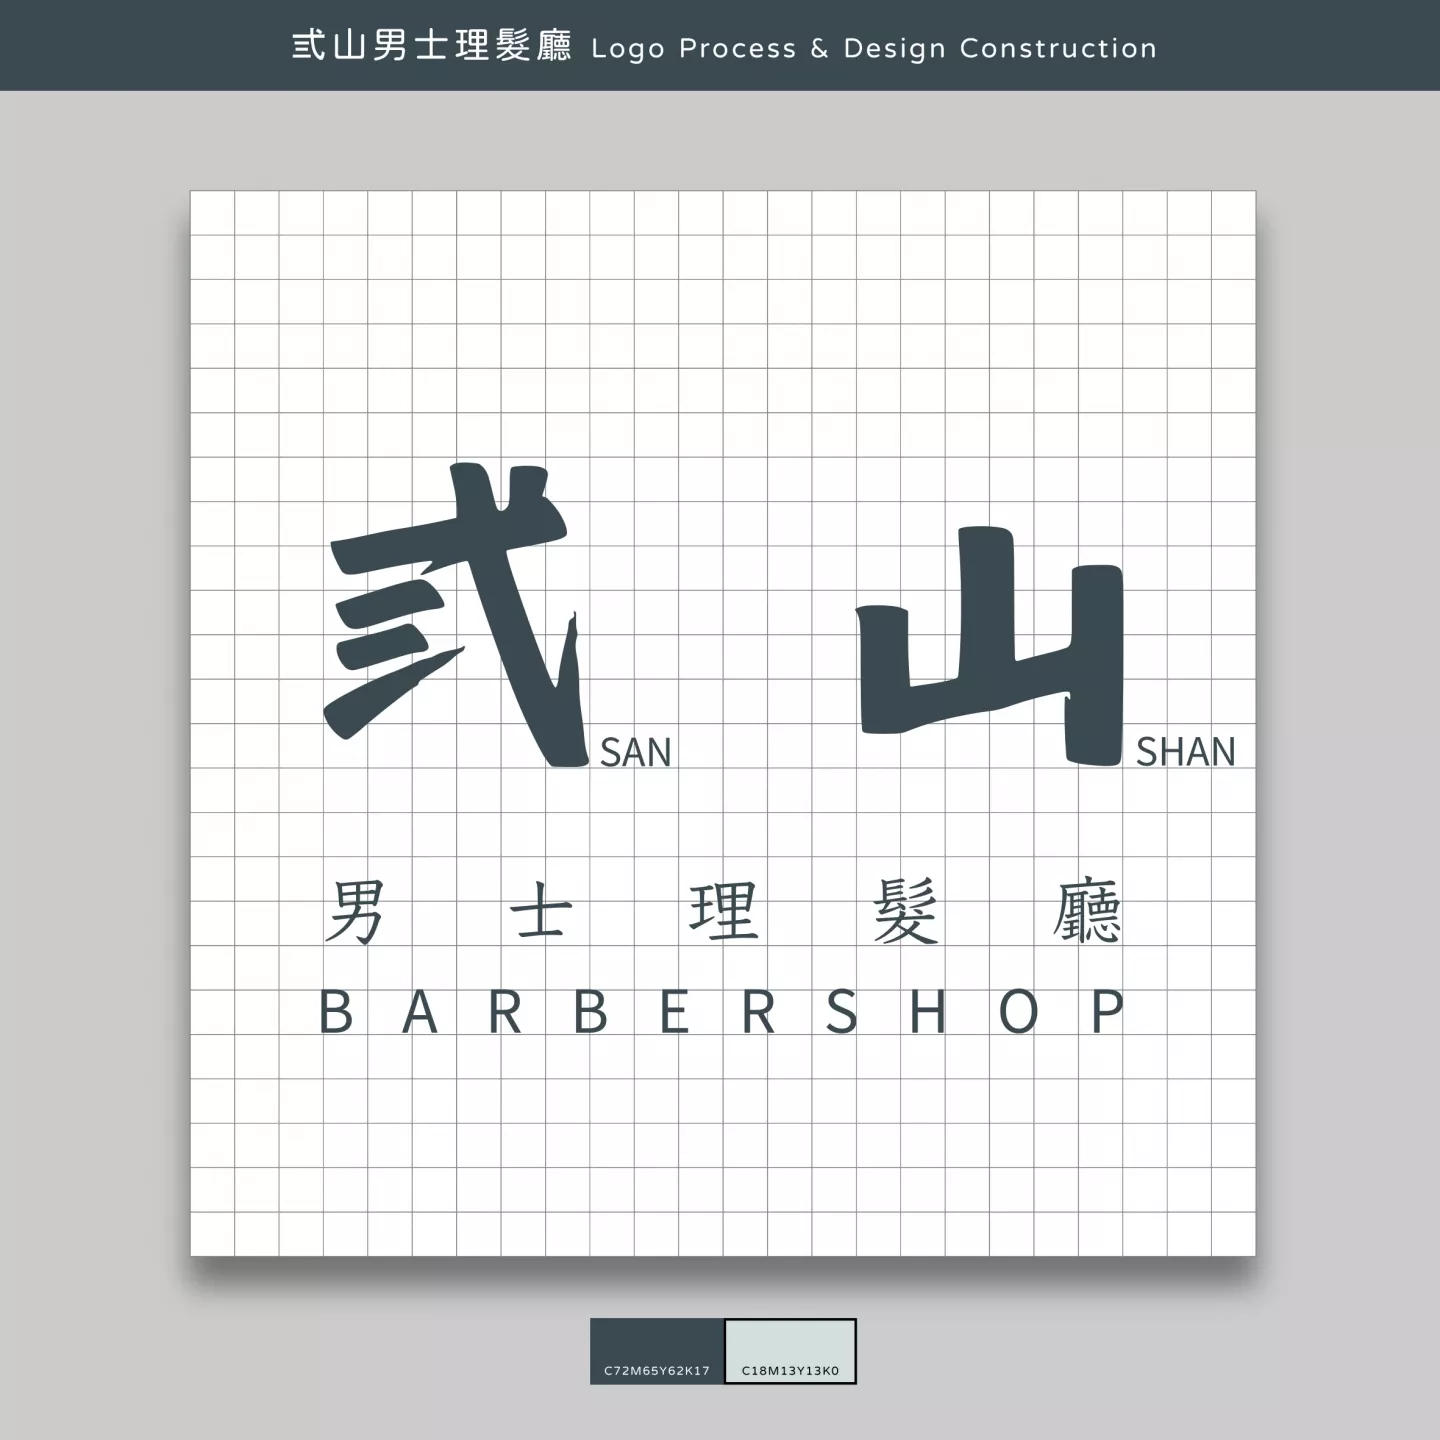Click the letter P in BARBERSHOP

(1107, 1013)
